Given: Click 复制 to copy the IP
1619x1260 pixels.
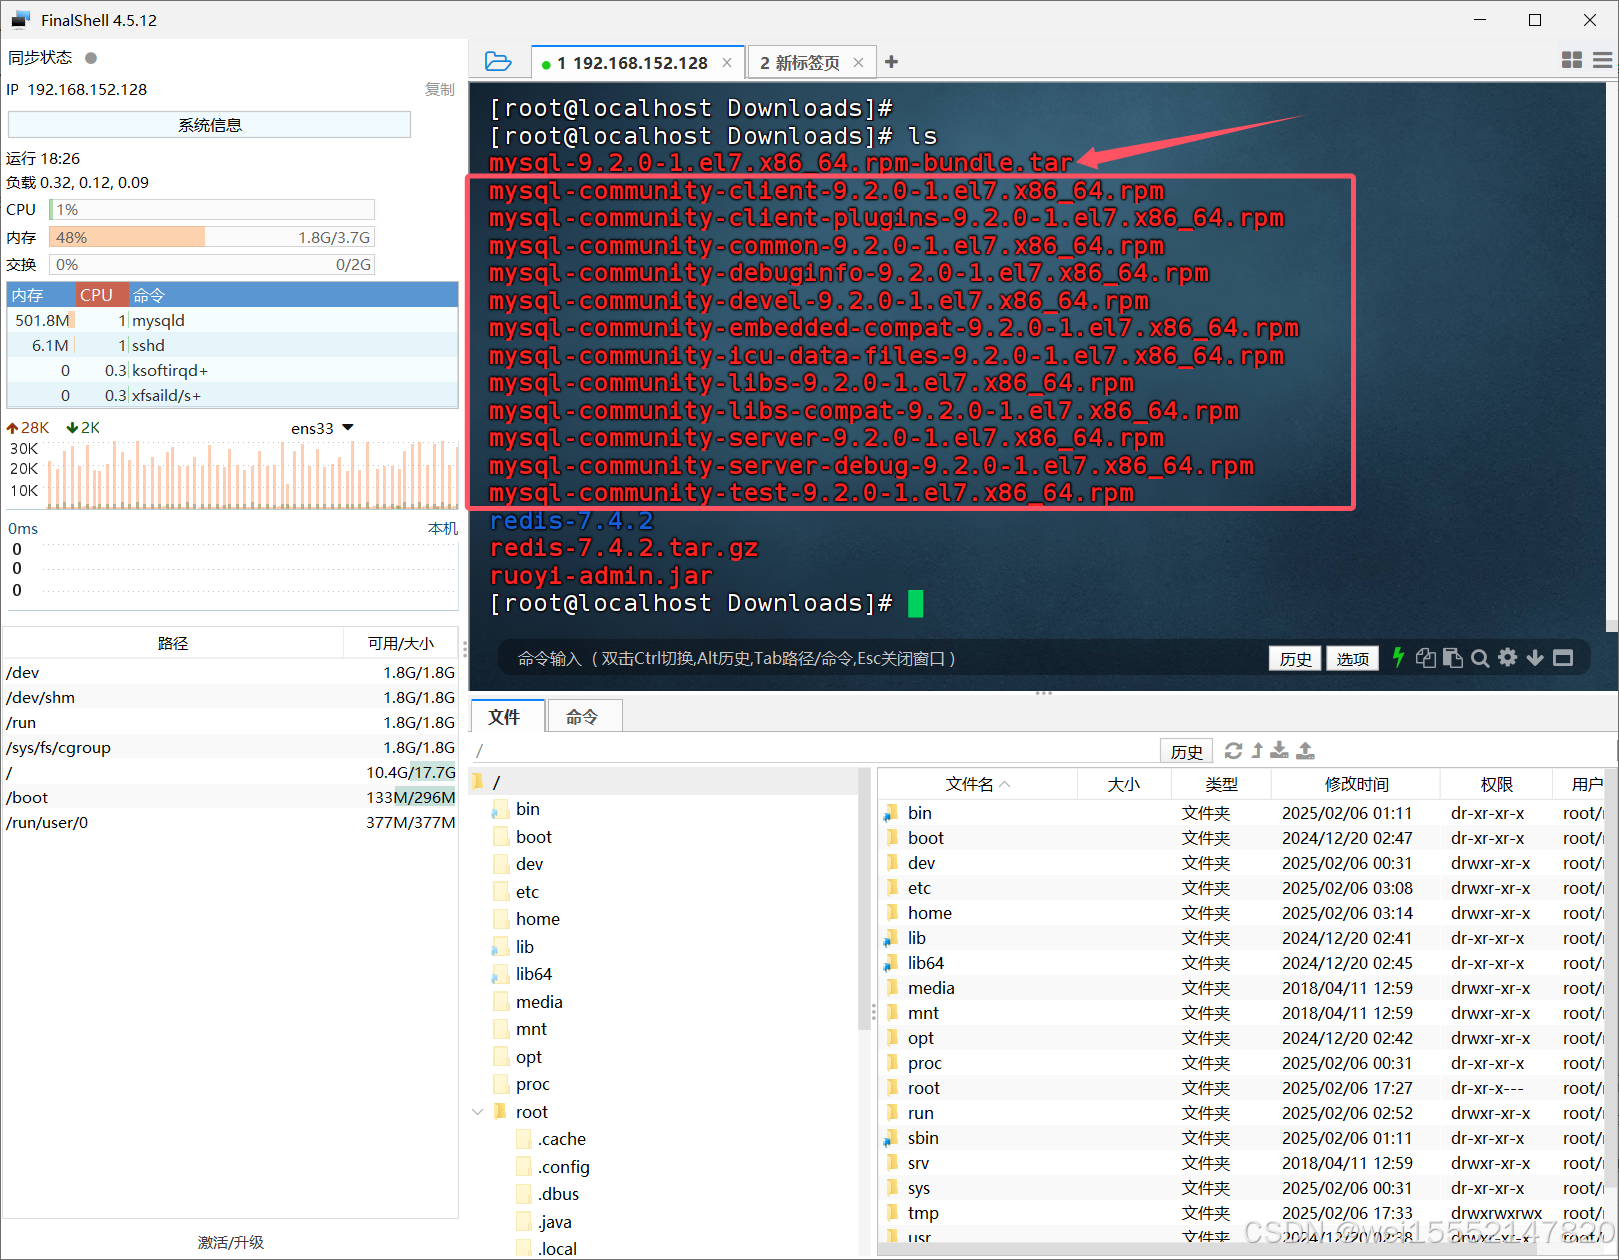Looking at the screenshot, I should pyautogui.click(x=439, y=89).
